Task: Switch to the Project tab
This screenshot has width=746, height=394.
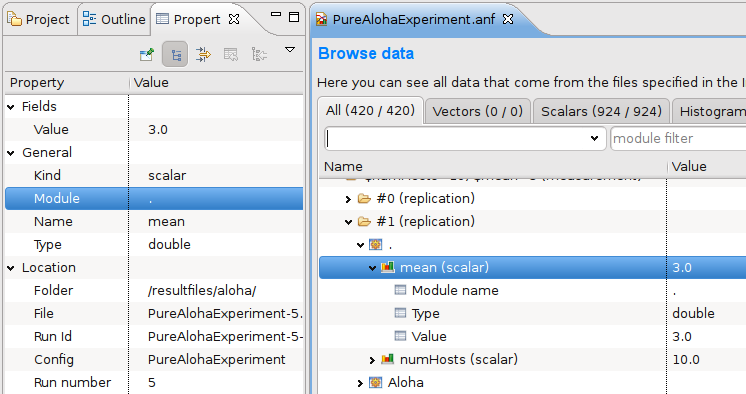Action: (x=39, y=20)
